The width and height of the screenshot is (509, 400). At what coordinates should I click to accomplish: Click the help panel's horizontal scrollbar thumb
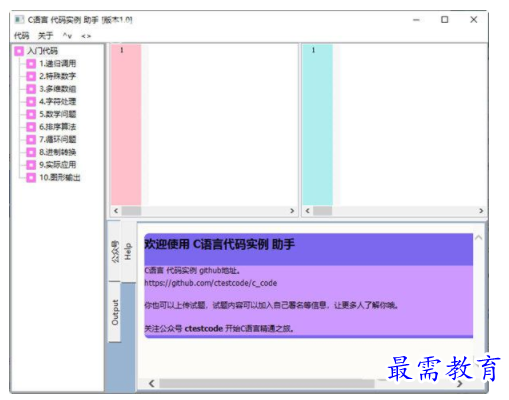click(267, 383)
